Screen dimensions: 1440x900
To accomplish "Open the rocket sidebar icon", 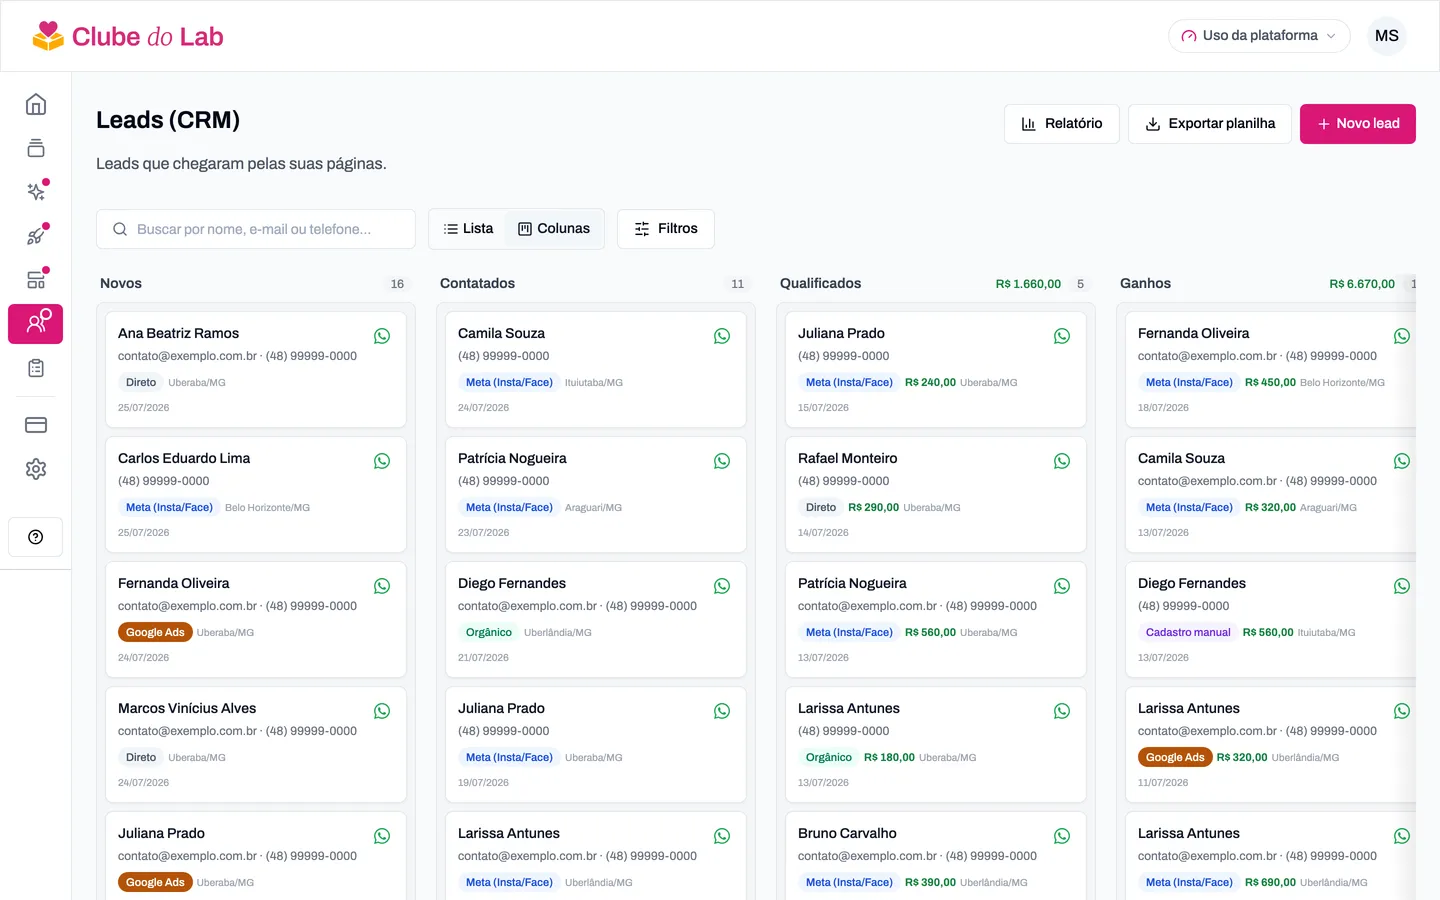I will click(x=36, y=236).
